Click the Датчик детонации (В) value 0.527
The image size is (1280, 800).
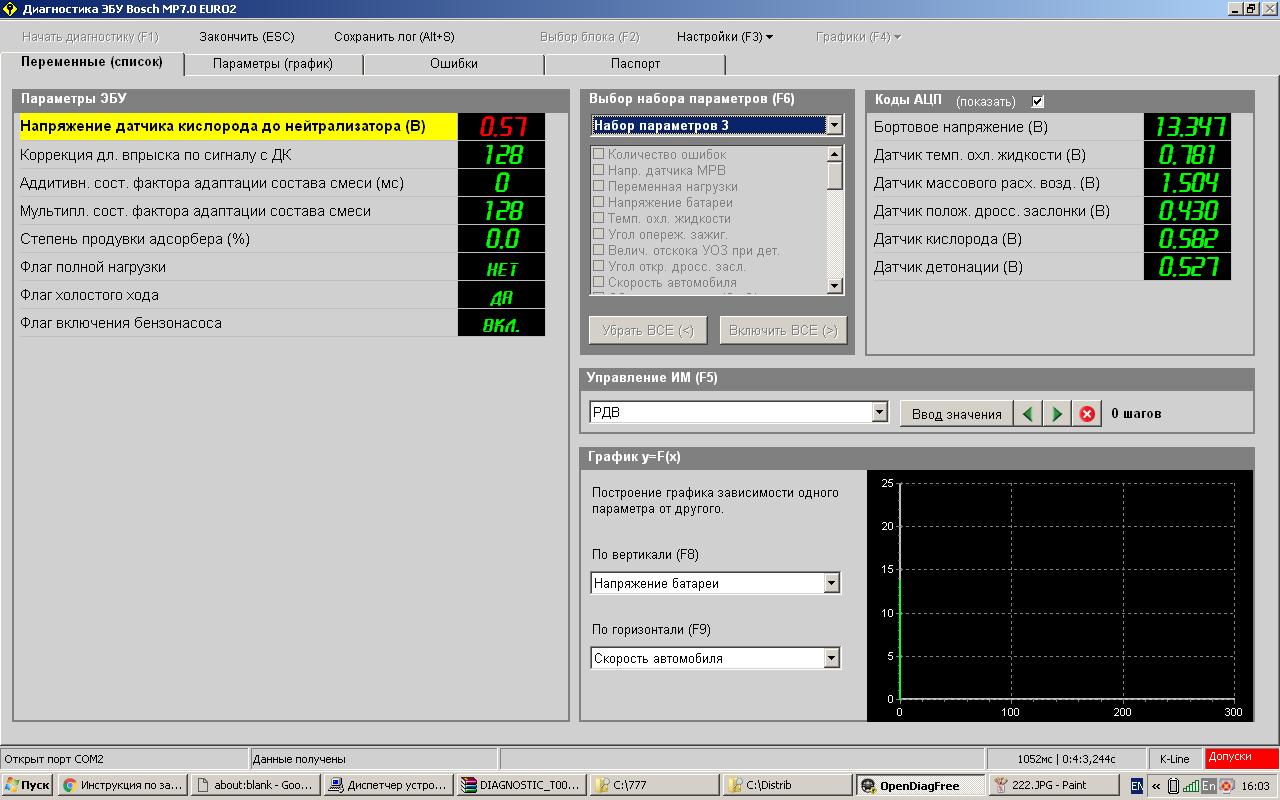(x=1187, y=267)
